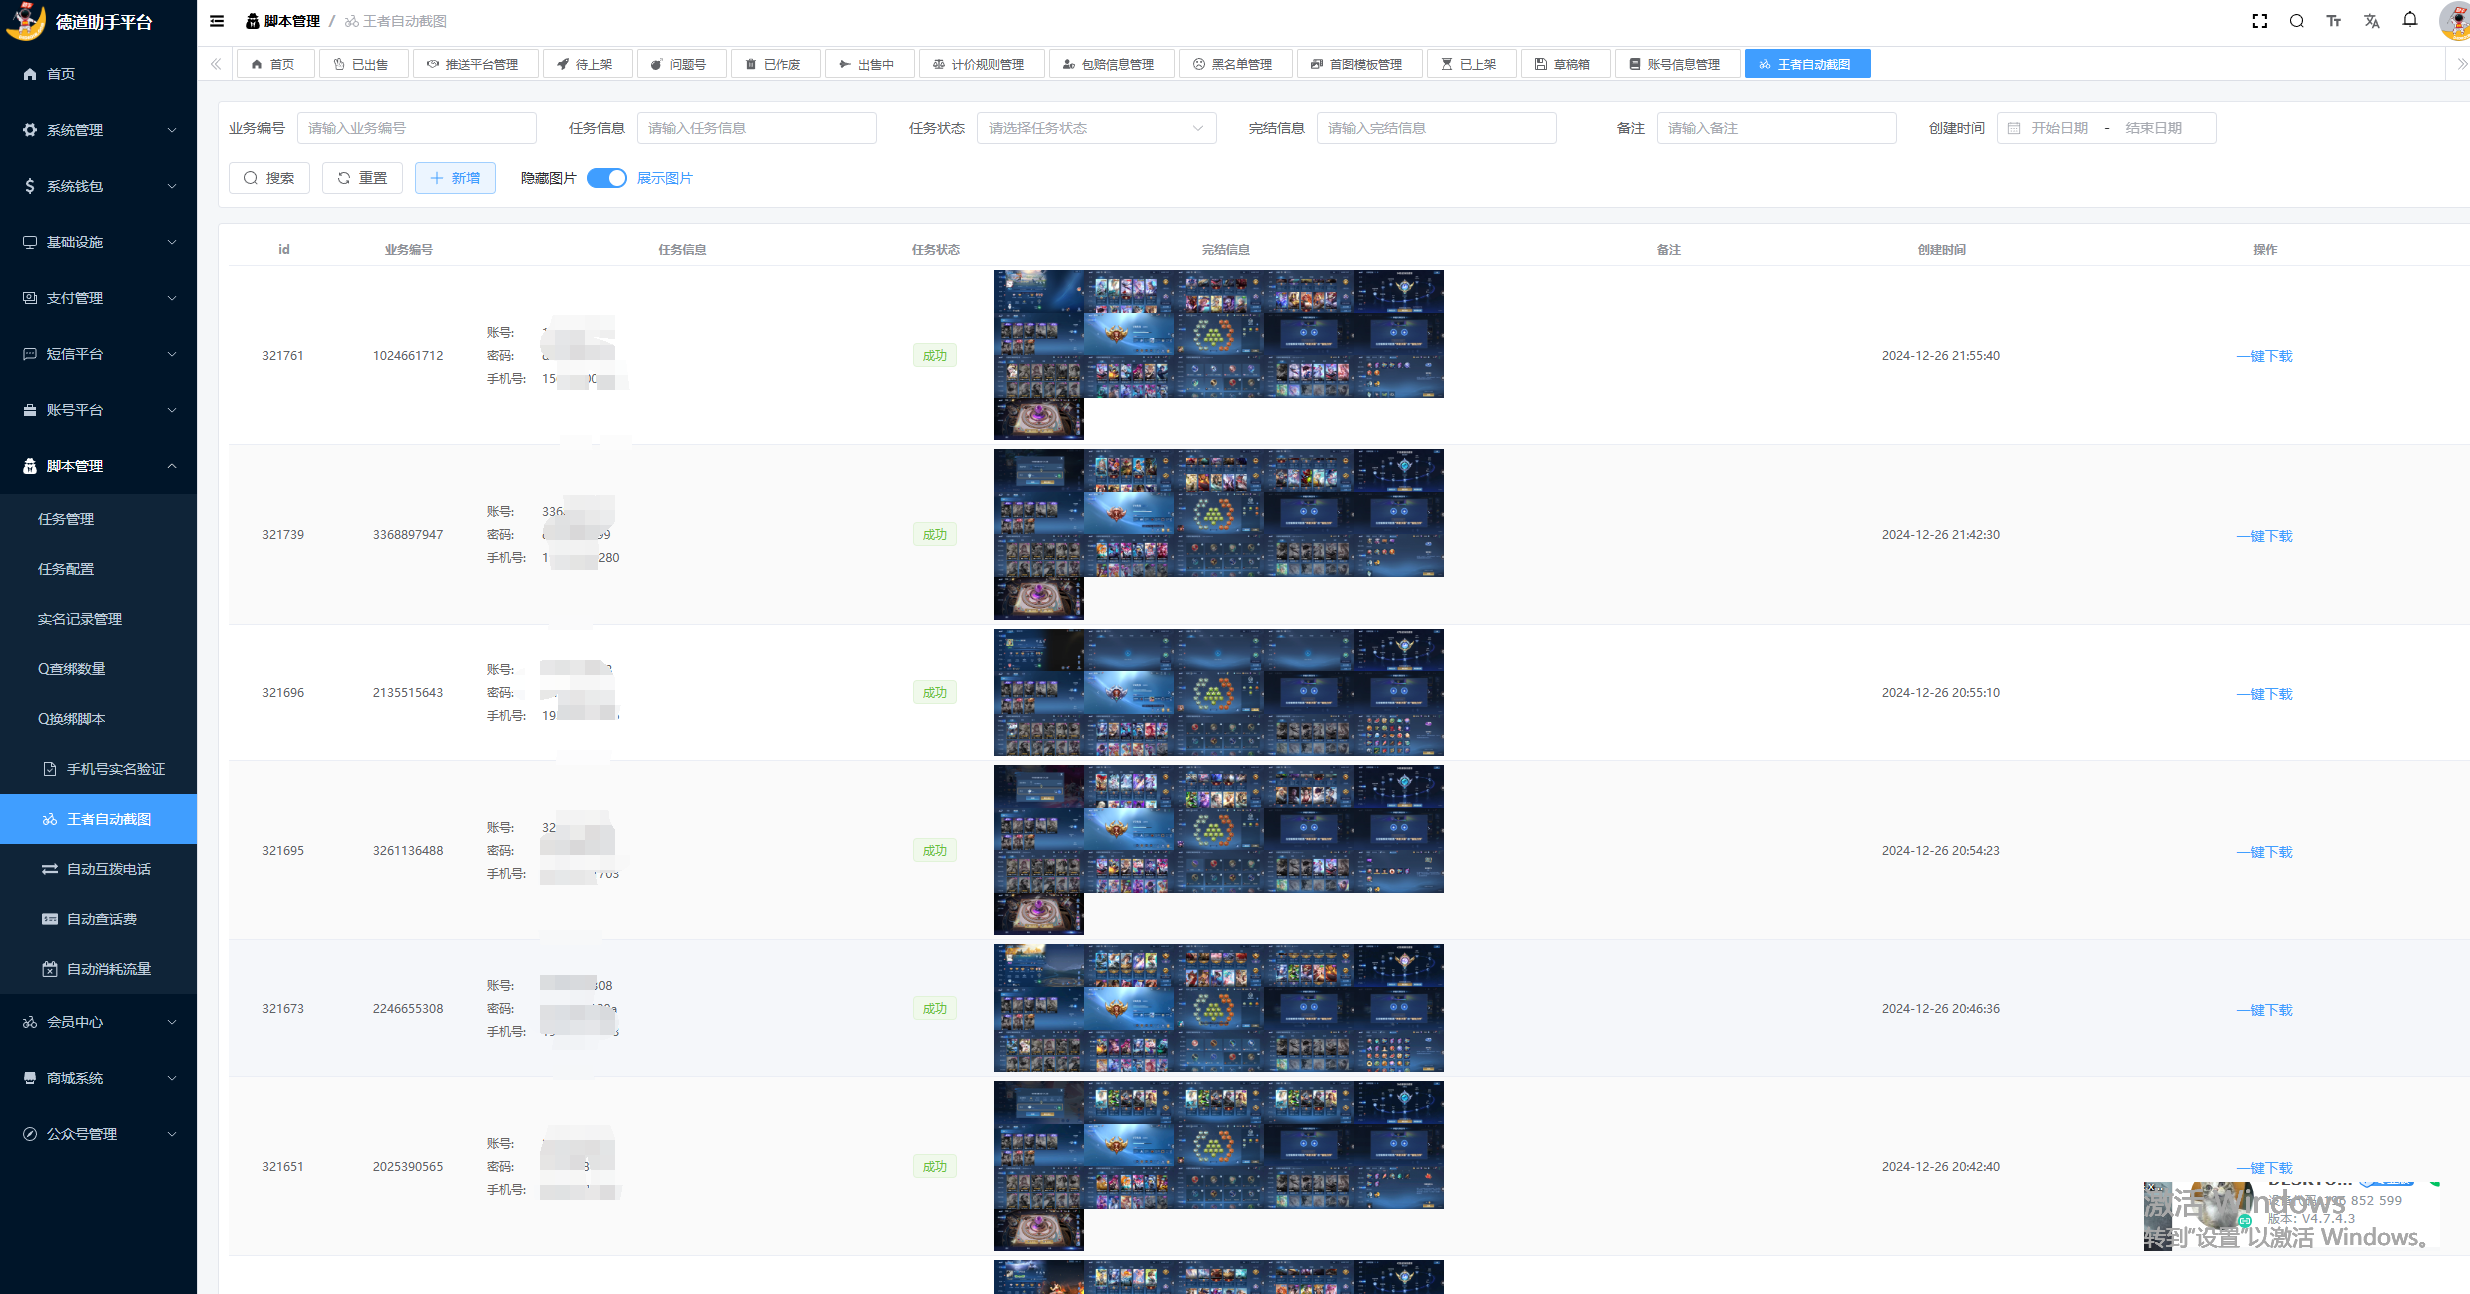The width and height of the screenshot is (2470, 1294).
Task: Expand 短信平台 sidebar menu
Action: 98,354
